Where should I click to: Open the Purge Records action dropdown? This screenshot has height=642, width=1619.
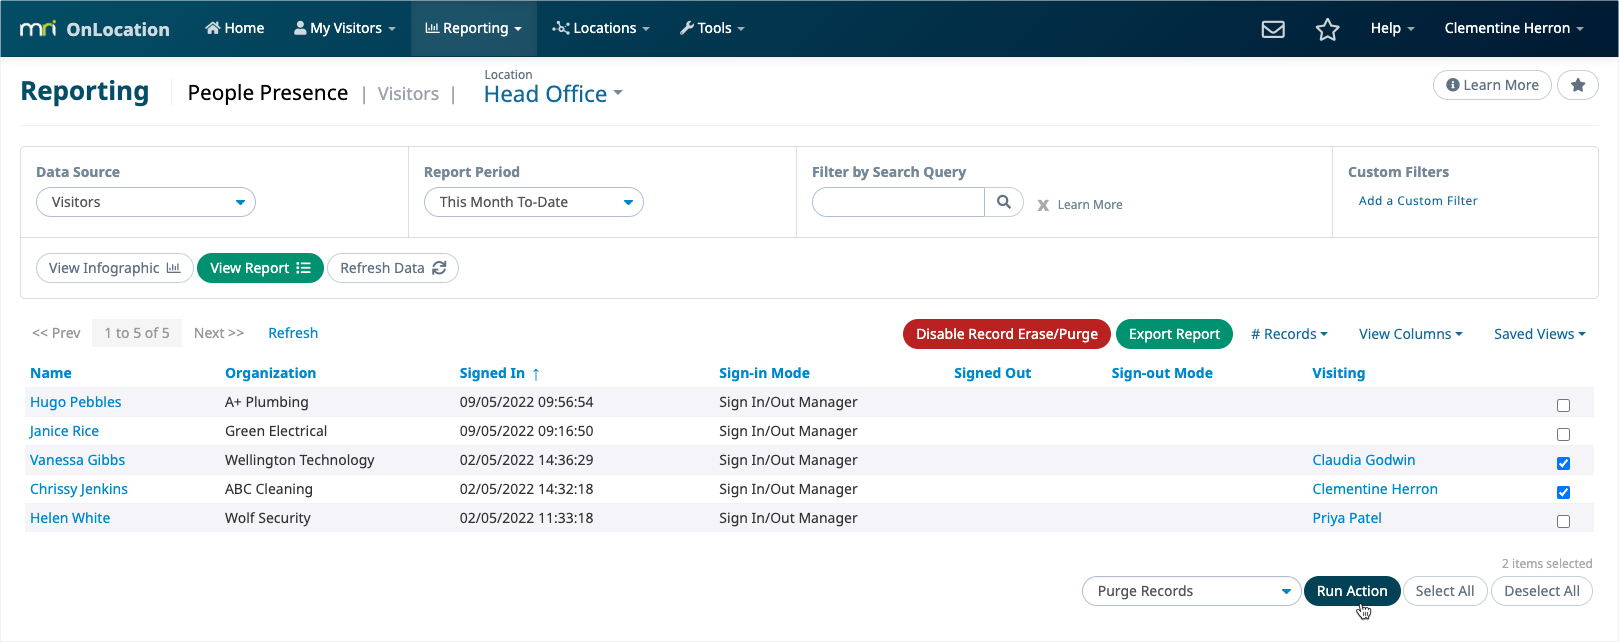[1192, 591]
